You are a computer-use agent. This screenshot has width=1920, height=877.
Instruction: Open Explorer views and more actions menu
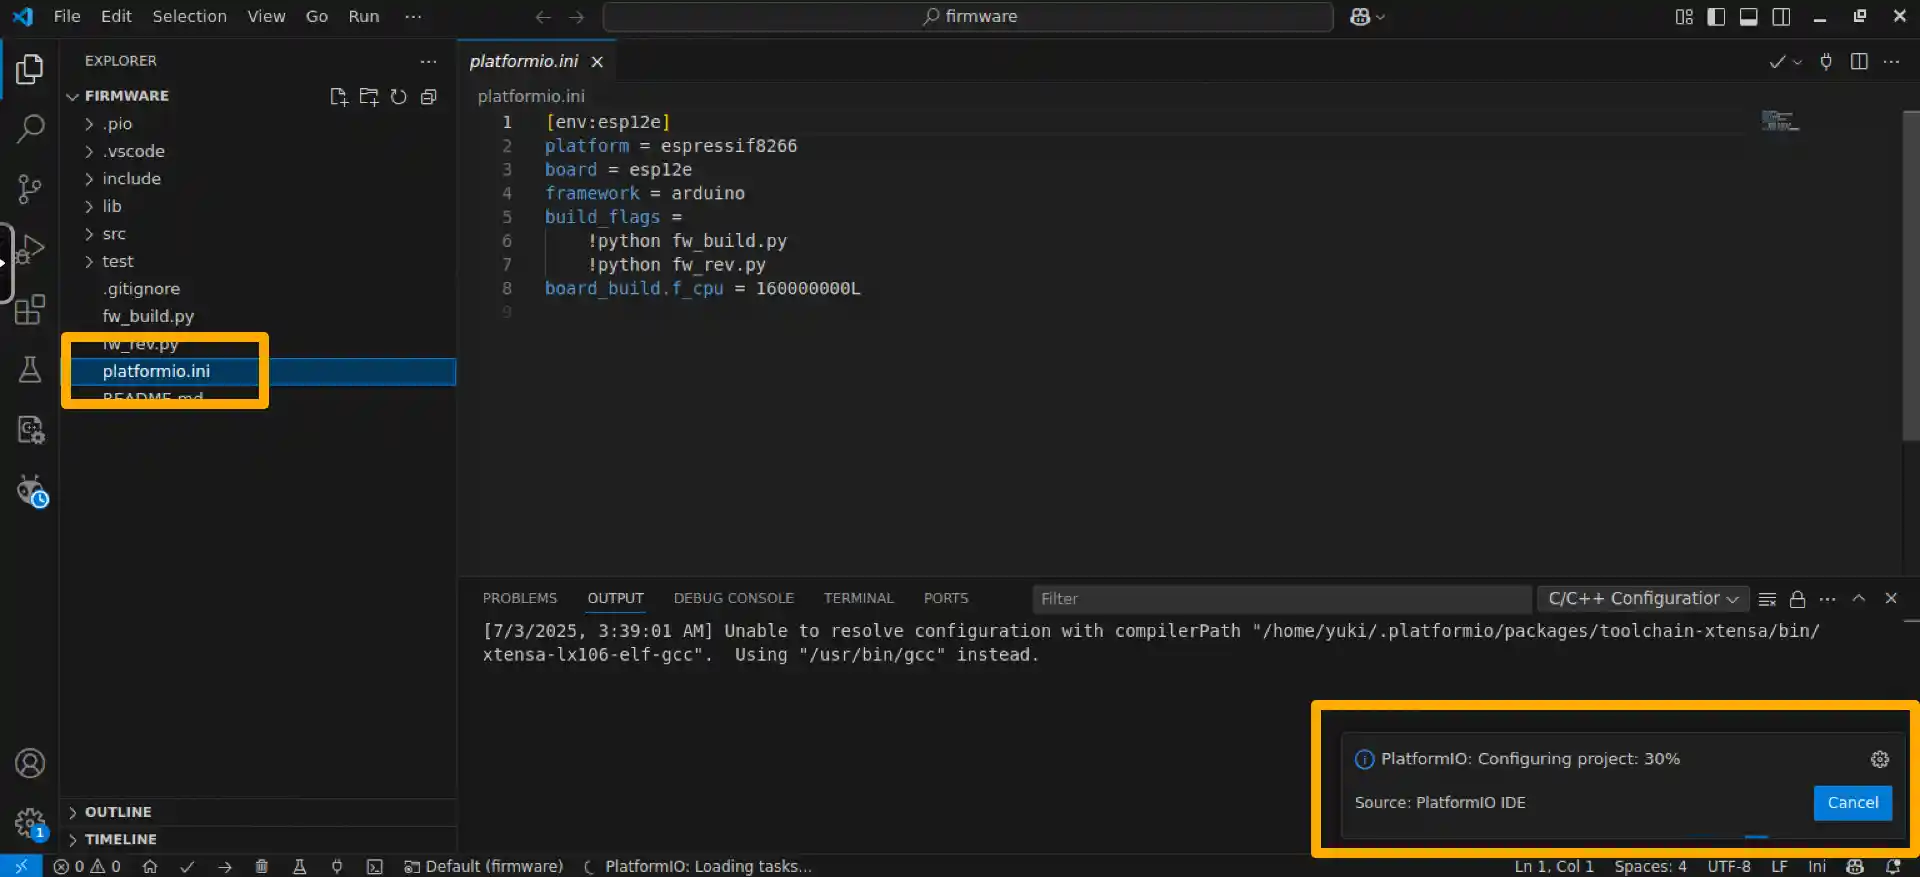[429, 61]
